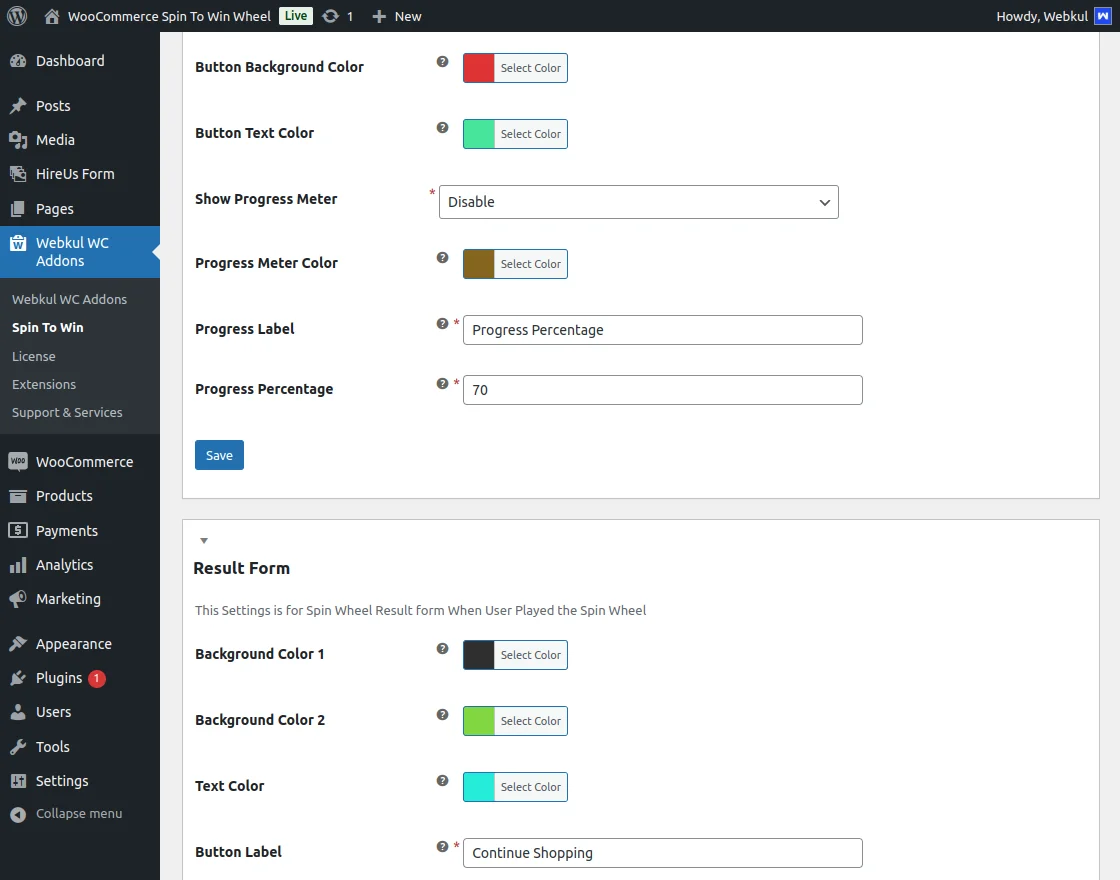
Task: Click the Users person icon
Action: pos(18,712)
